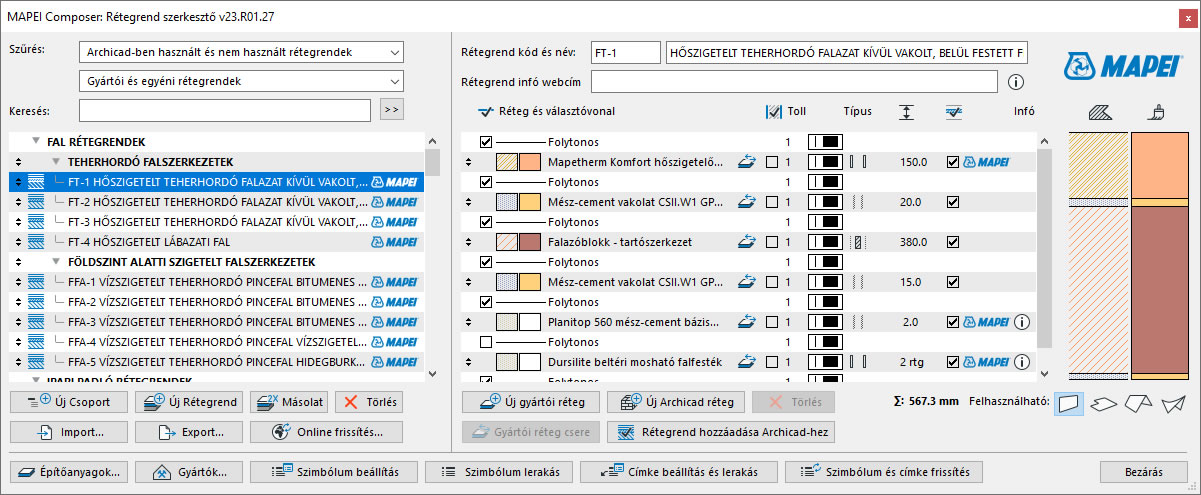The height and width of the screenshot is (495, 1201).
Task: Click the Online frissítés... button
Action: click(x=324, y=433)
